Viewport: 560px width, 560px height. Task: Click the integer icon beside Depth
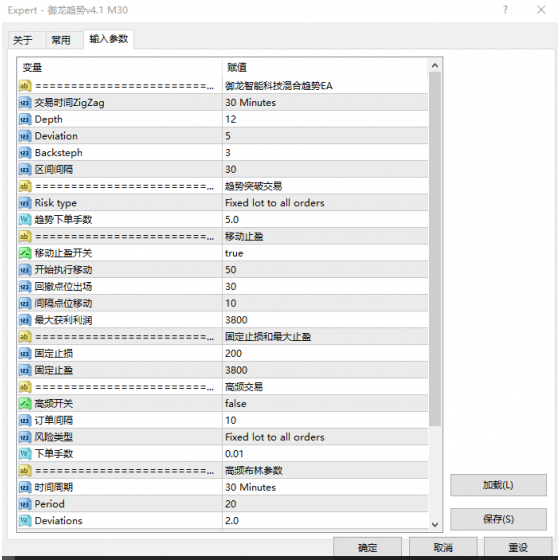pos(25,119)
